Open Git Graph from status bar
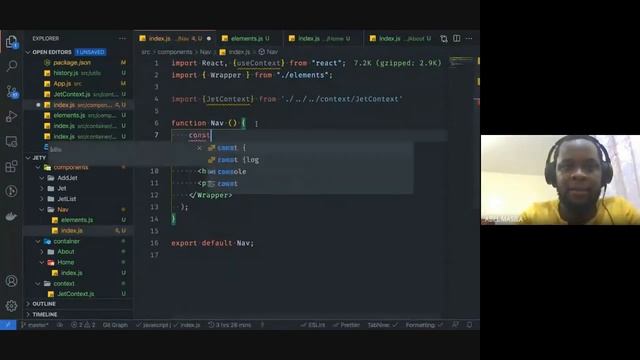 click(115, 325)
